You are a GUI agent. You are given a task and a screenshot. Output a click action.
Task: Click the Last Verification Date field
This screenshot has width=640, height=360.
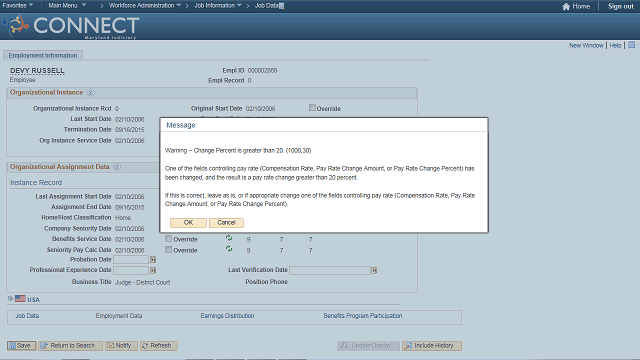(330, 270)
